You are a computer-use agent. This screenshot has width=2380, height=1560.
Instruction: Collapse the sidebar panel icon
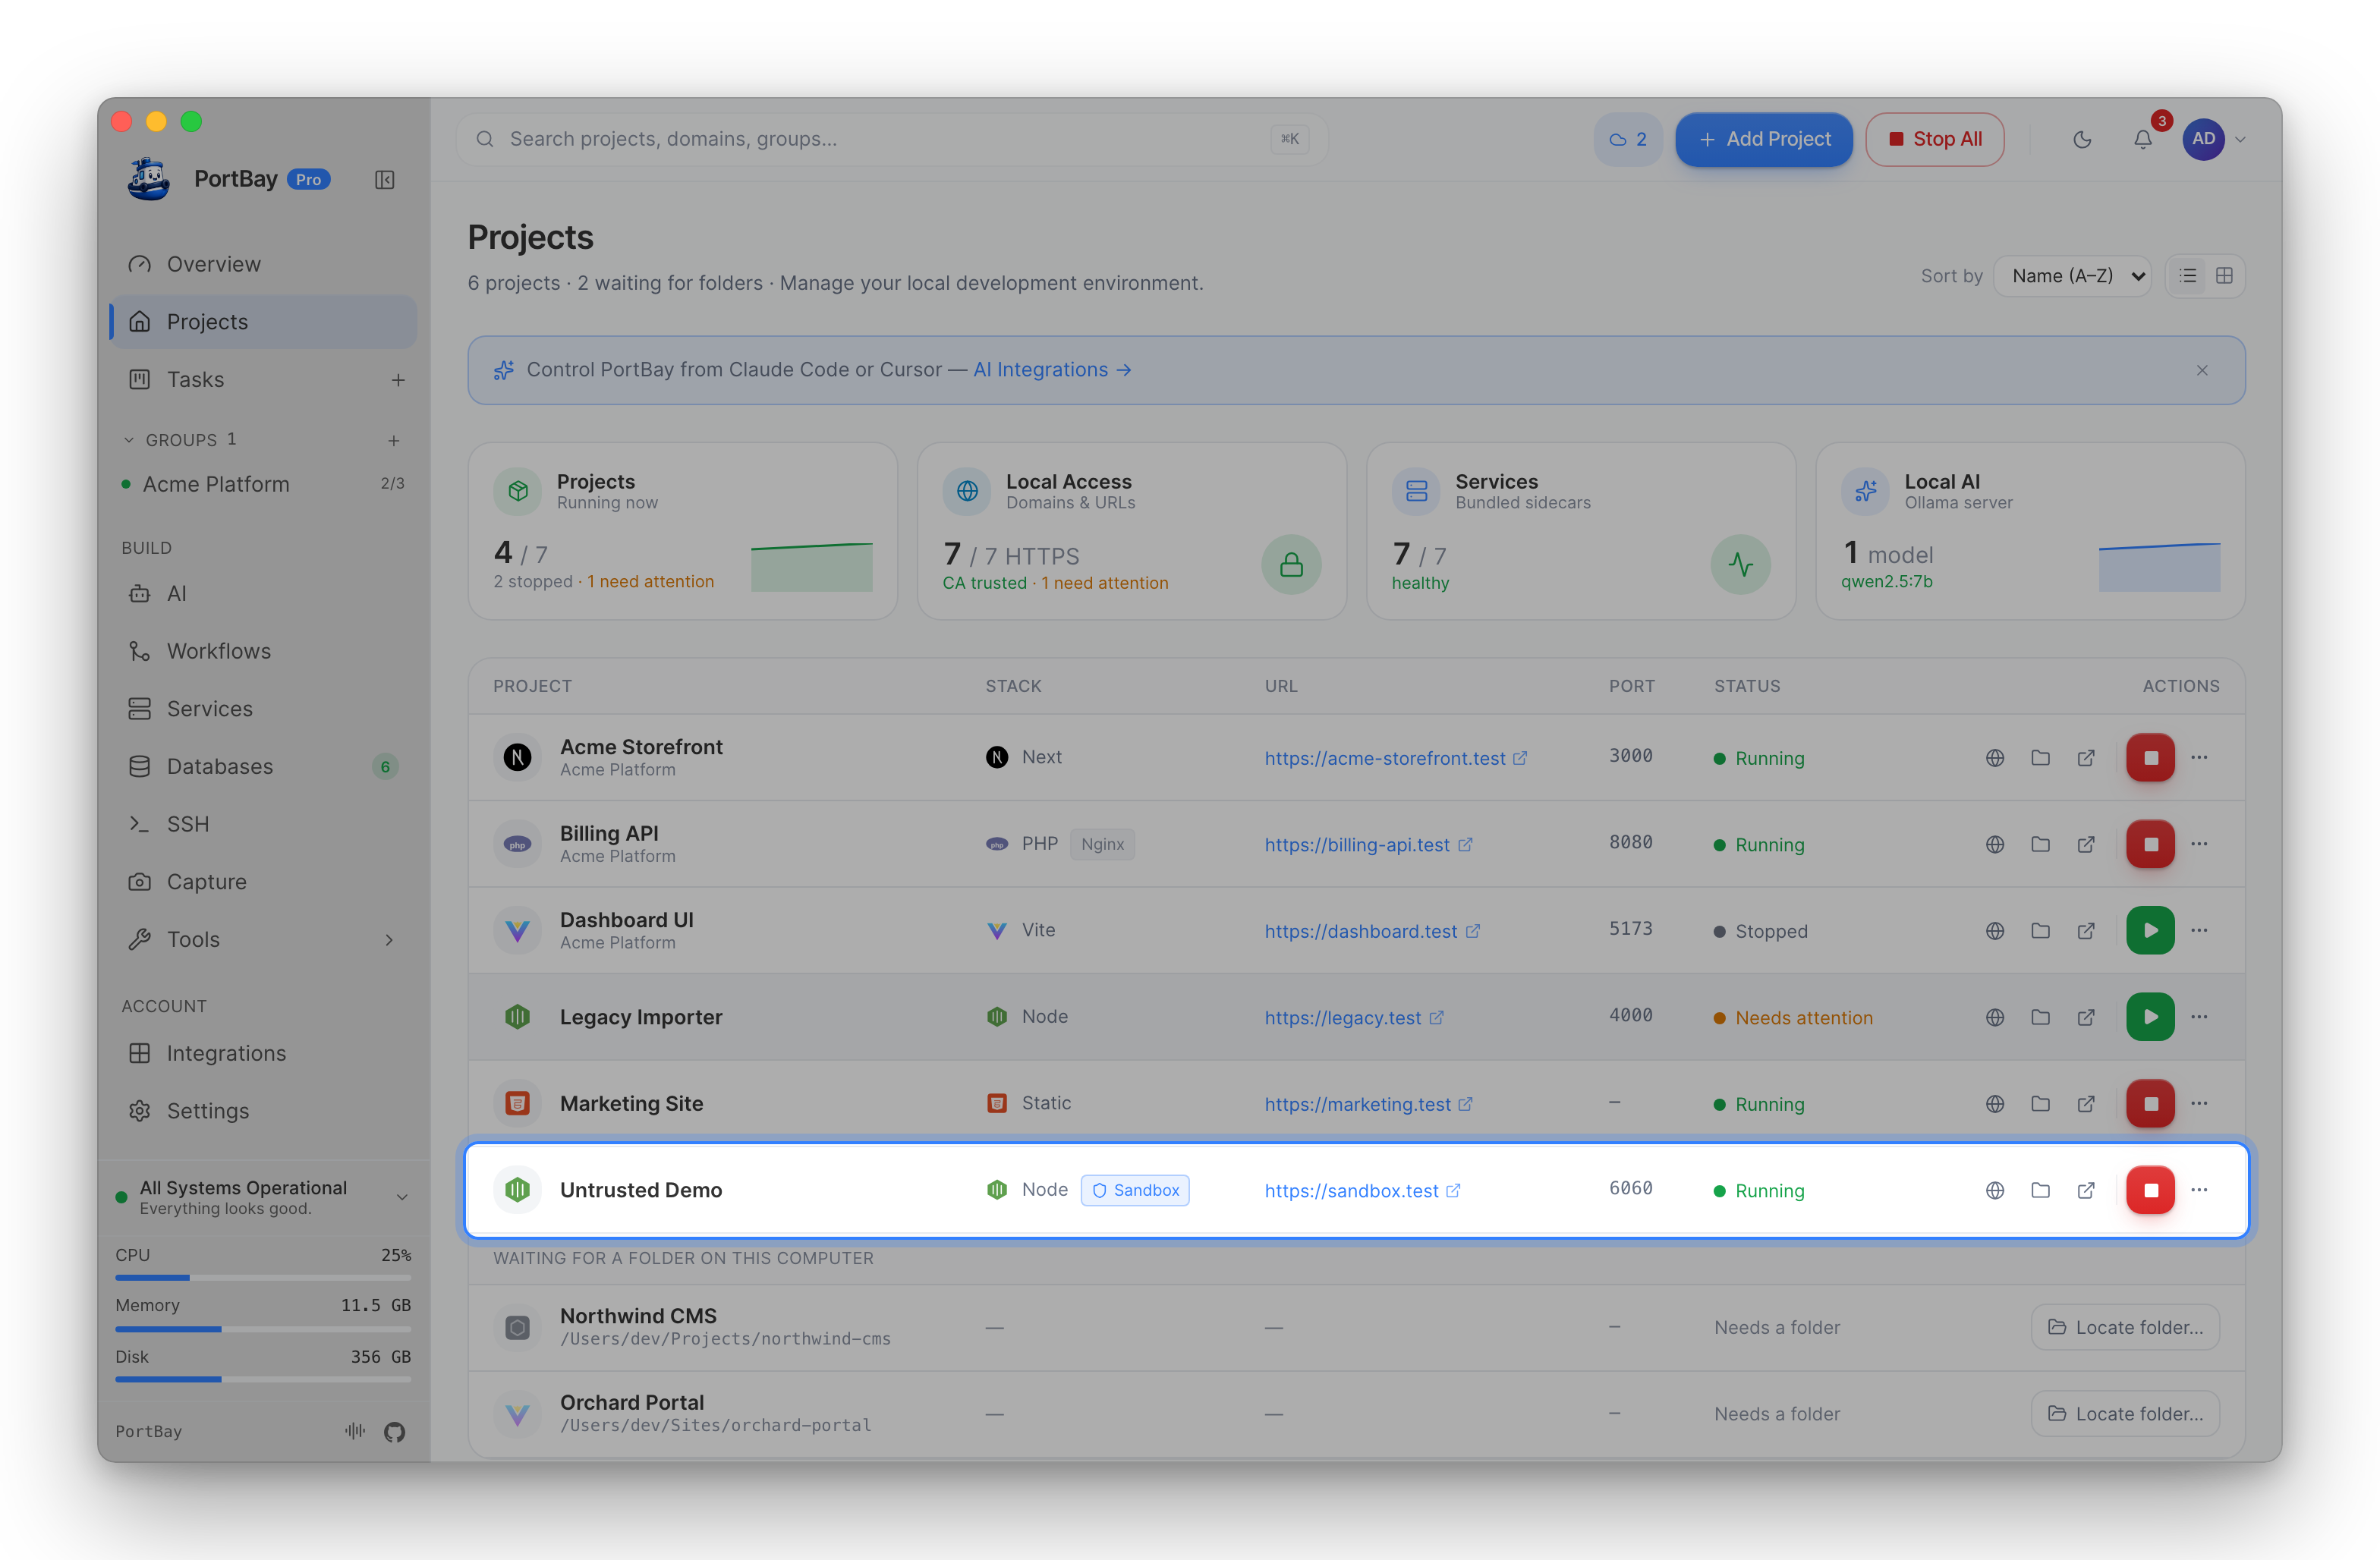[x=384, y=180]
